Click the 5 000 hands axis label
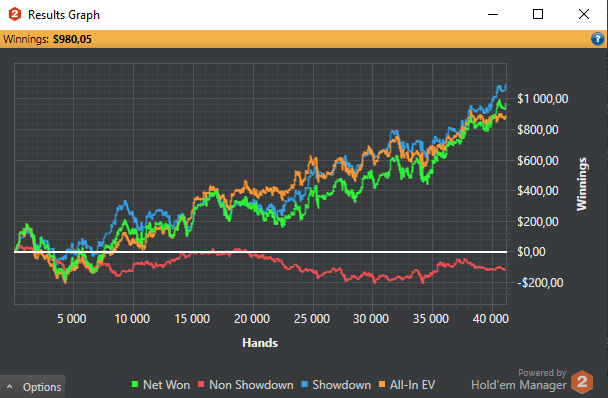608x398 pixels. point(72,319)
